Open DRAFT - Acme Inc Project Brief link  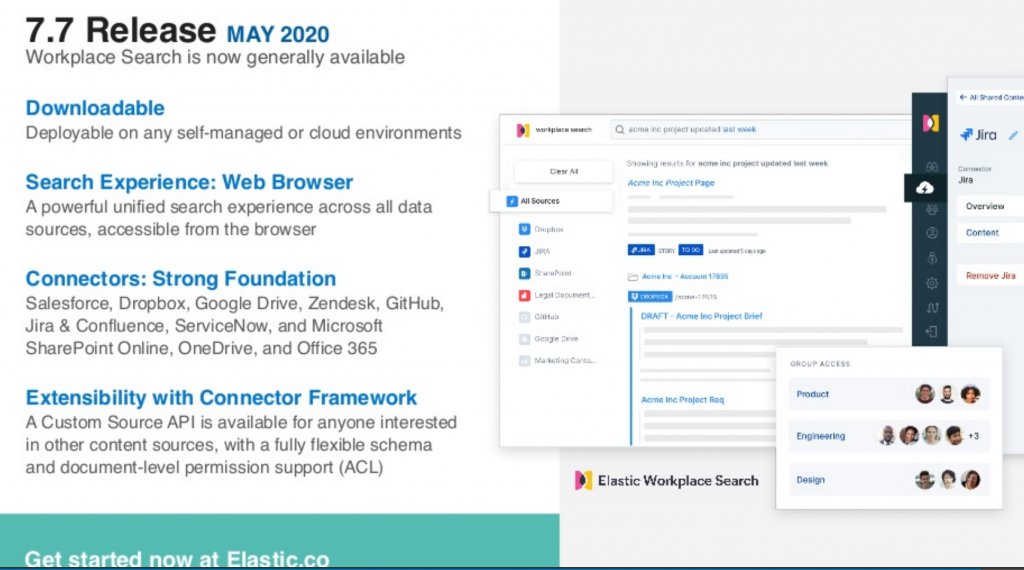[701, 316]
